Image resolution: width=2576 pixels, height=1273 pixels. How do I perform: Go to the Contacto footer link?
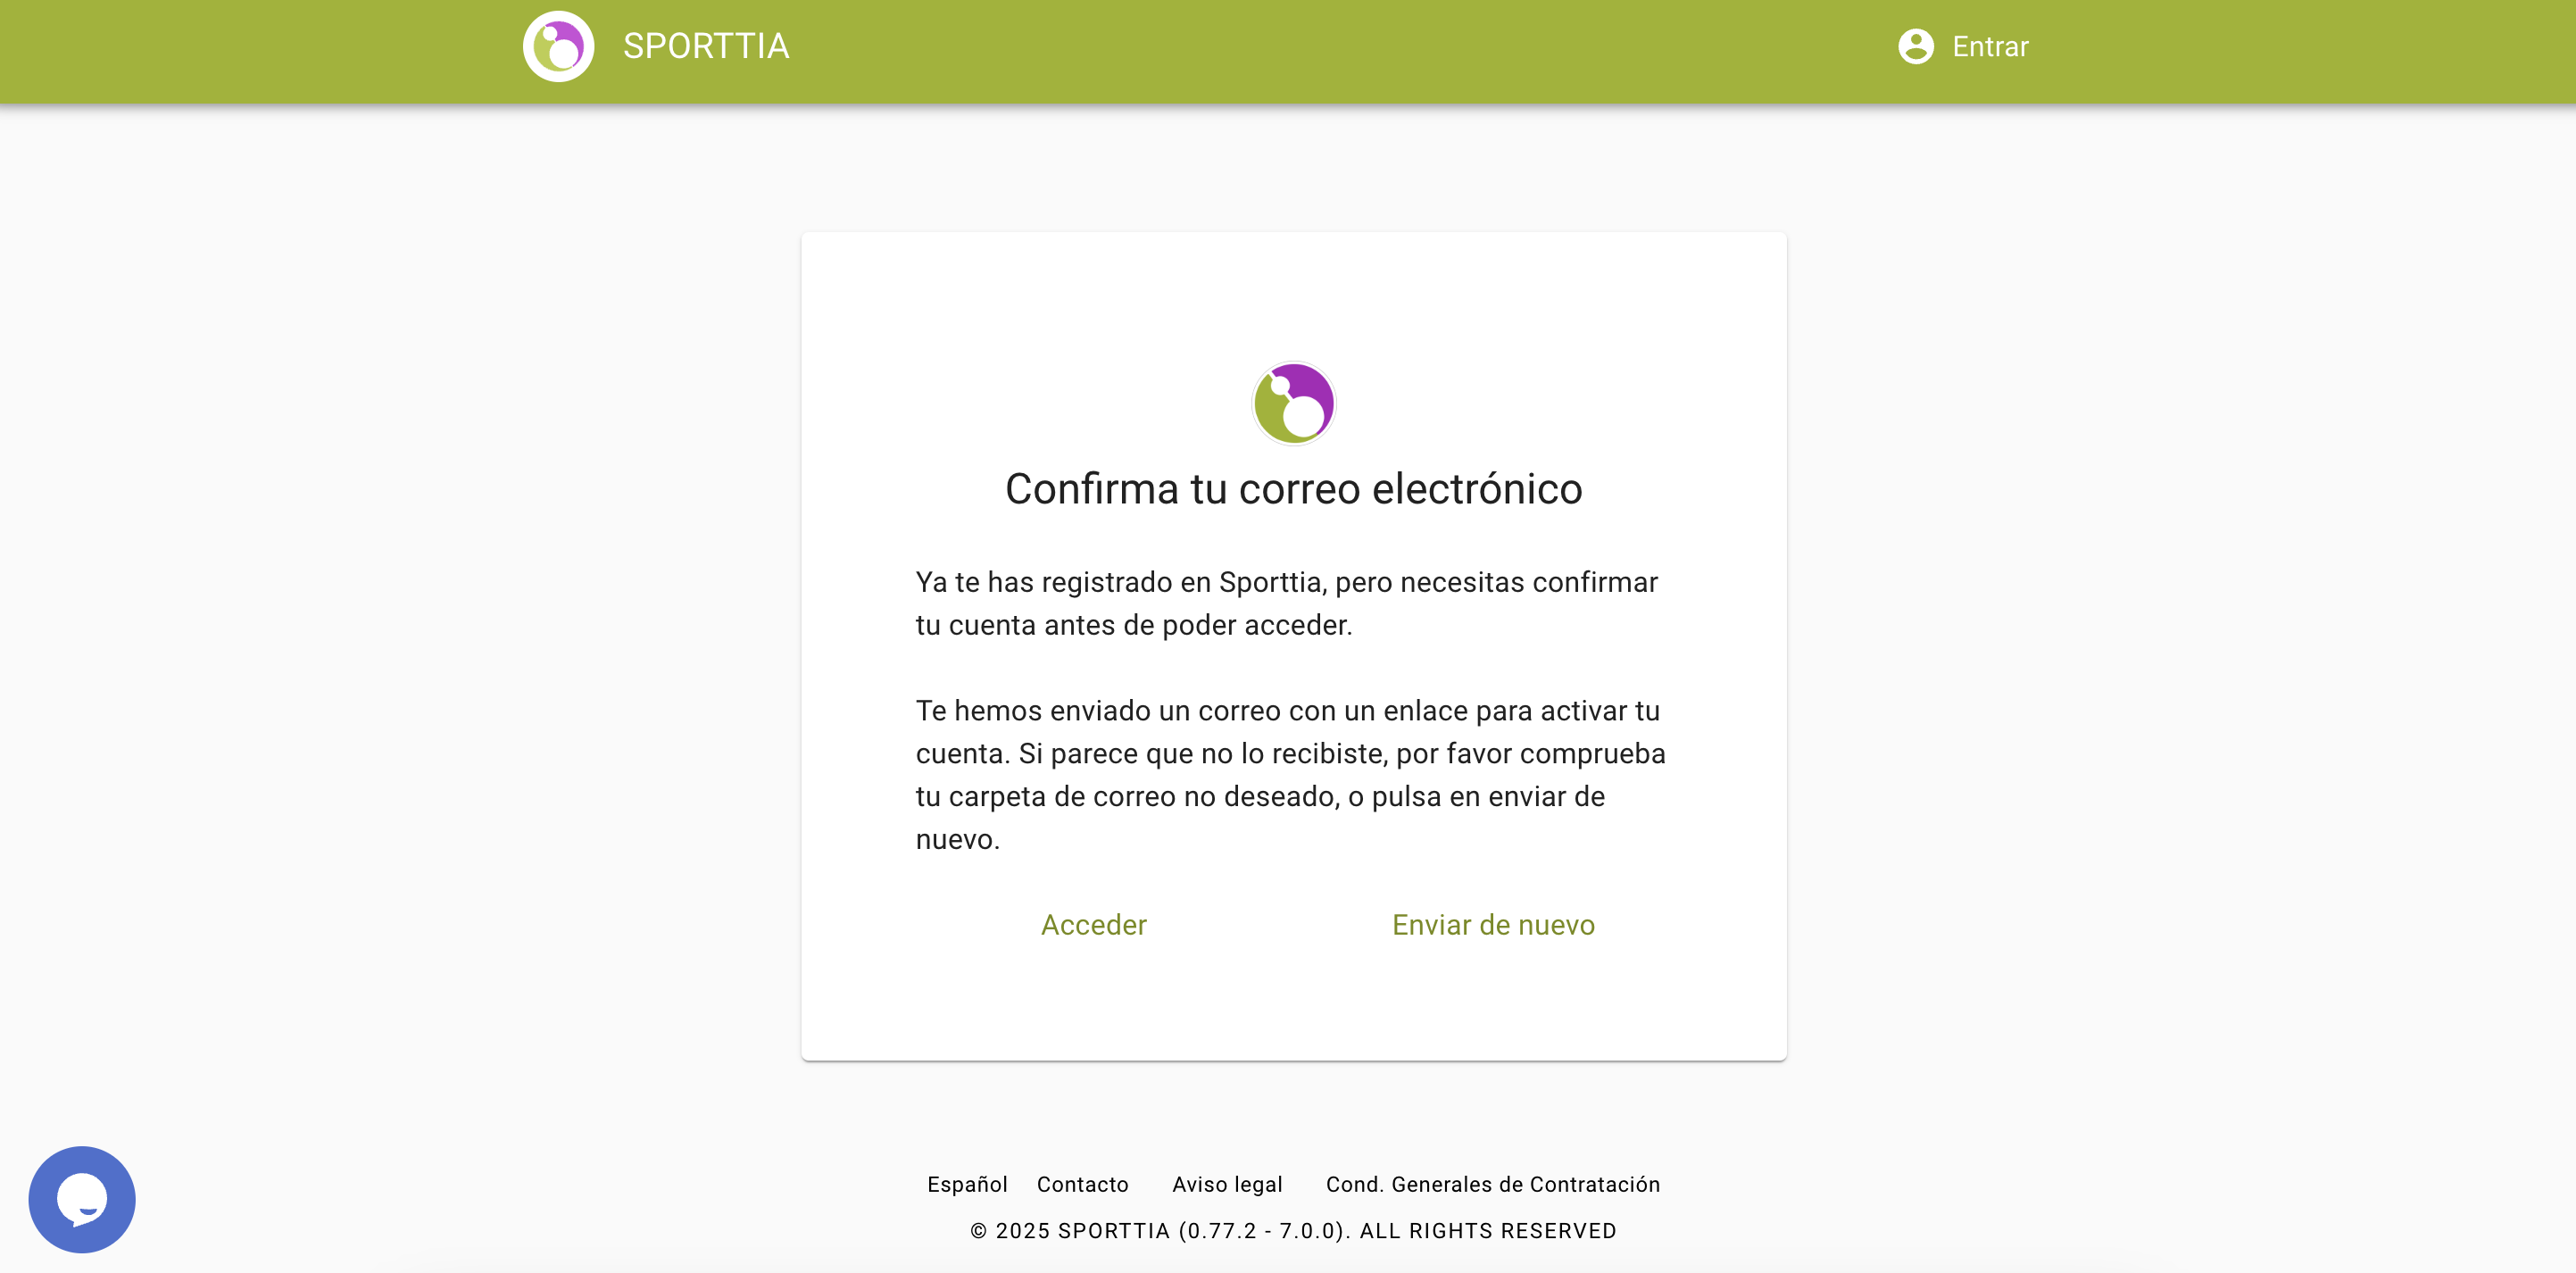coord(1082,1184)
